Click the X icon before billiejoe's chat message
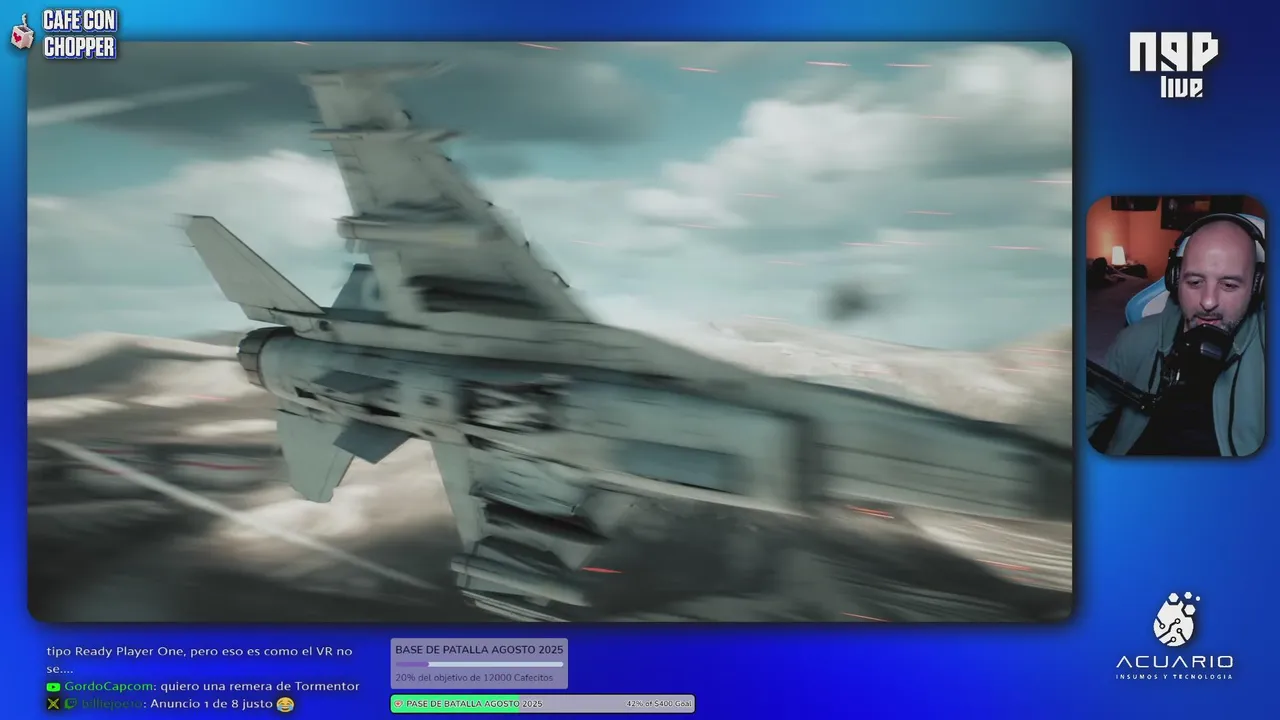The image size is (1280, 720). [x=53, y=704]
